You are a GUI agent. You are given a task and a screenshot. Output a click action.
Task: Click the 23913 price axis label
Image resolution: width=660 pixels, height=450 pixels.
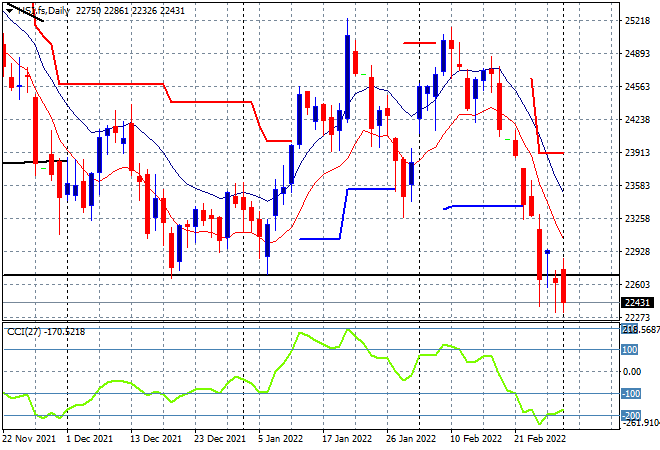coord(637,153)
